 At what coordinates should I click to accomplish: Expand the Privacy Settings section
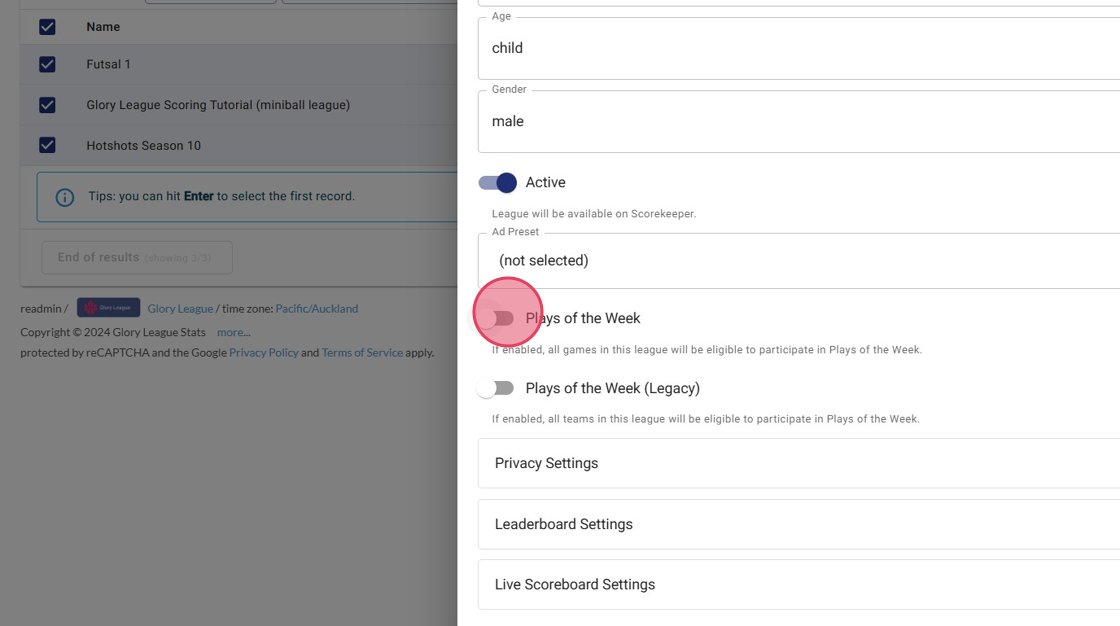(798, 463)
